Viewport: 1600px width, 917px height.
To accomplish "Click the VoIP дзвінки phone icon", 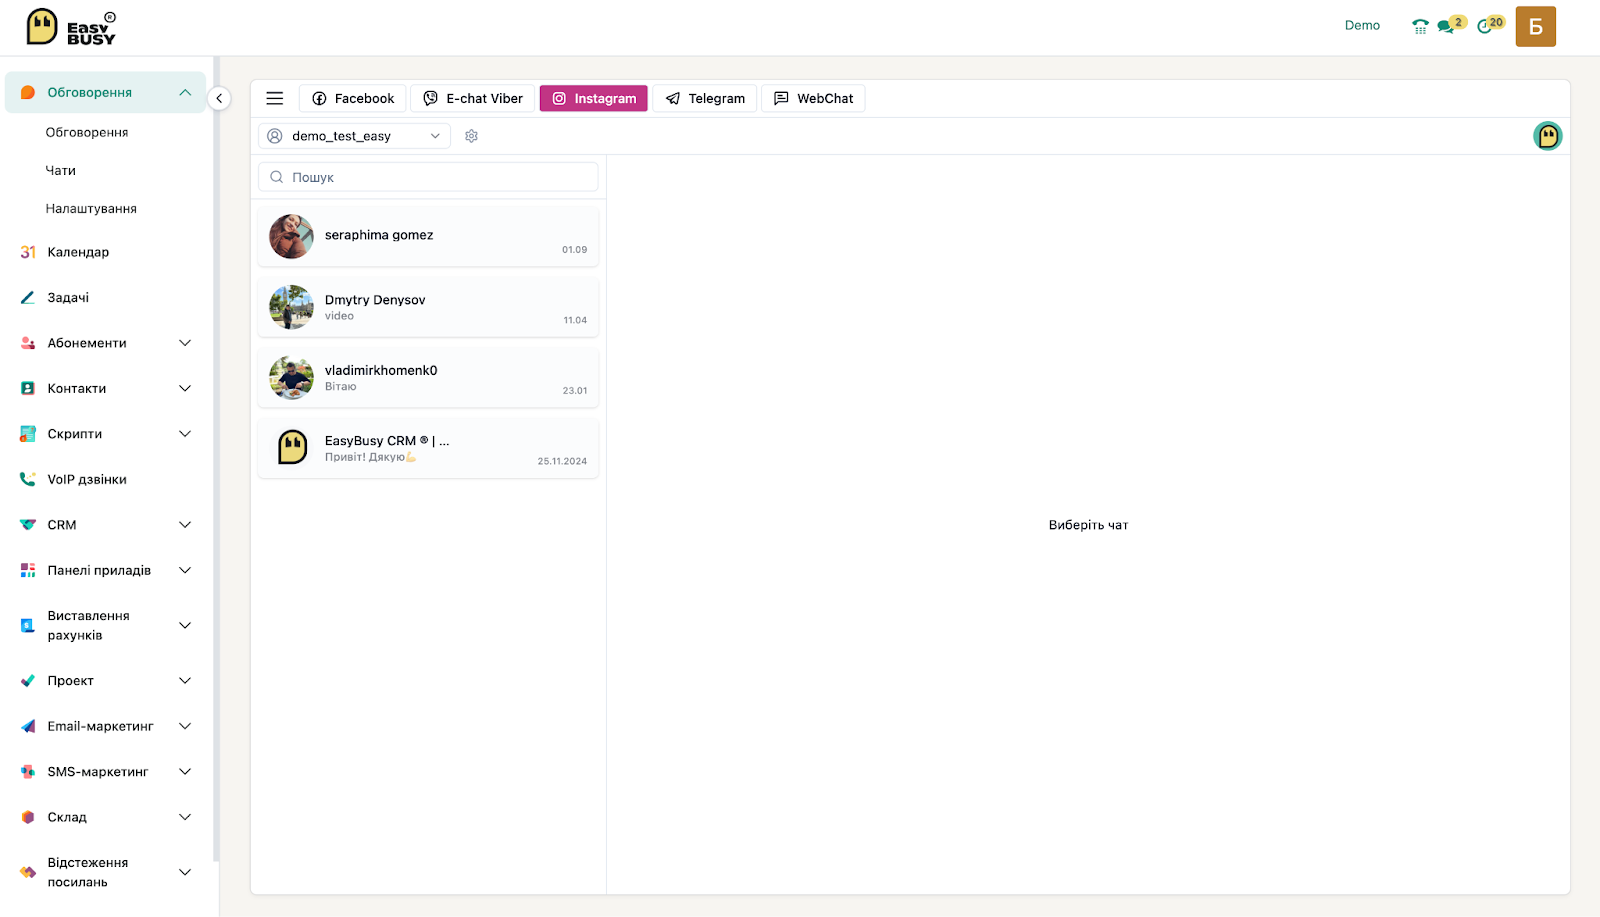I will 28,479.
